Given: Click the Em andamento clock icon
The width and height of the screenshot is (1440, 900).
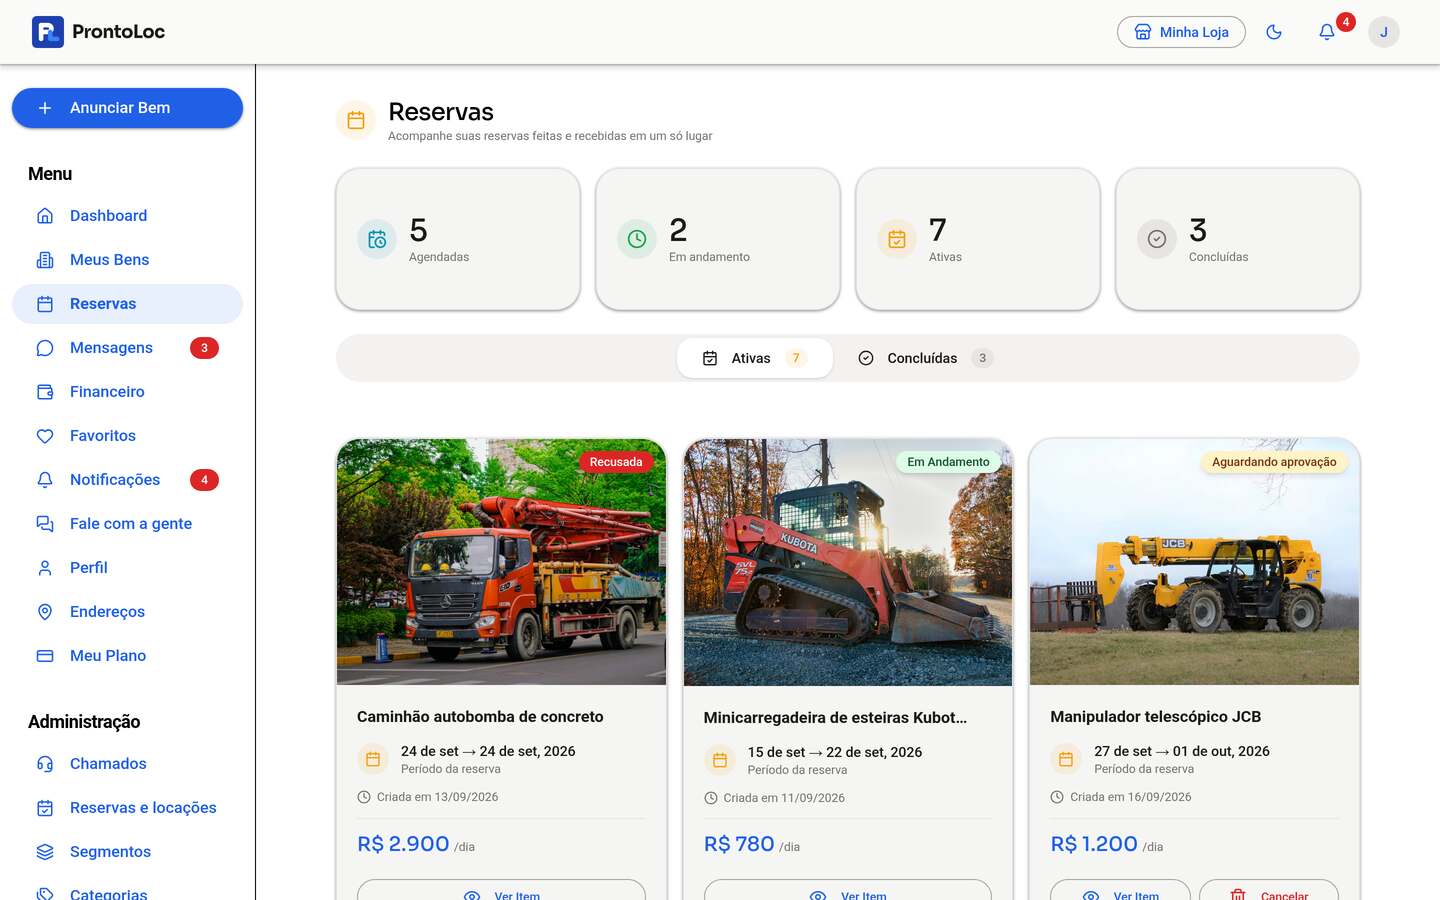Looking at the screenshot, I should 637,239.
